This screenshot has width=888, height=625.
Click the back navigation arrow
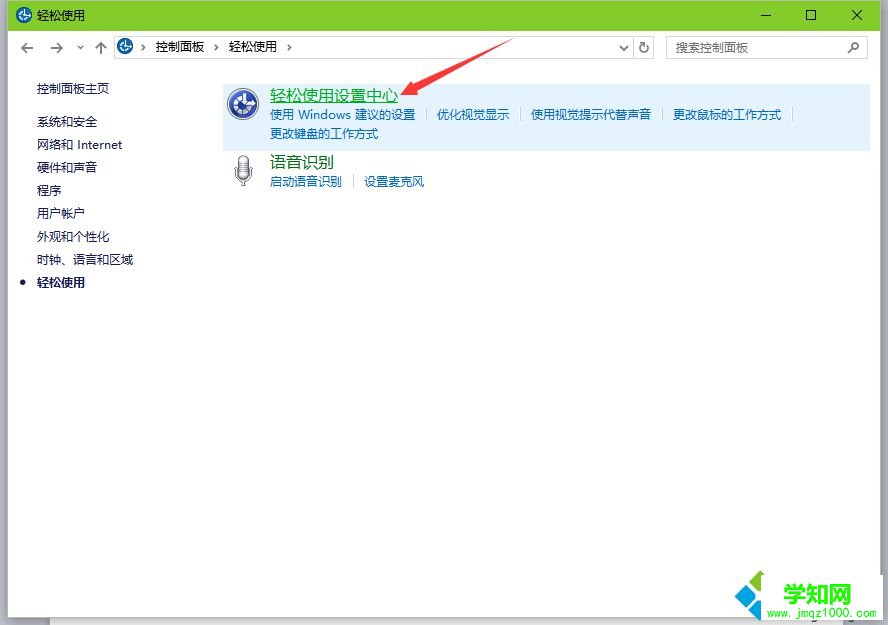(27, 47)
